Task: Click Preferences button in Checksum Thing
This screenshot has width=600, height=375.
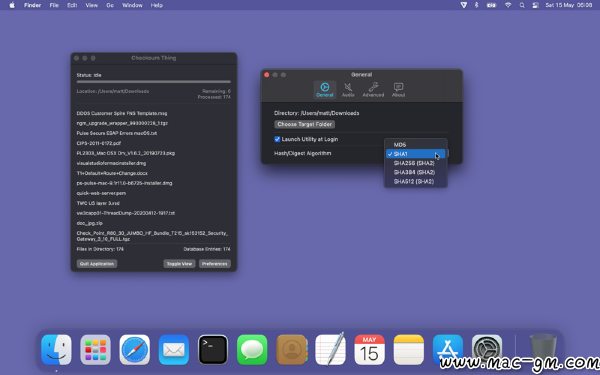Action: 215,264
